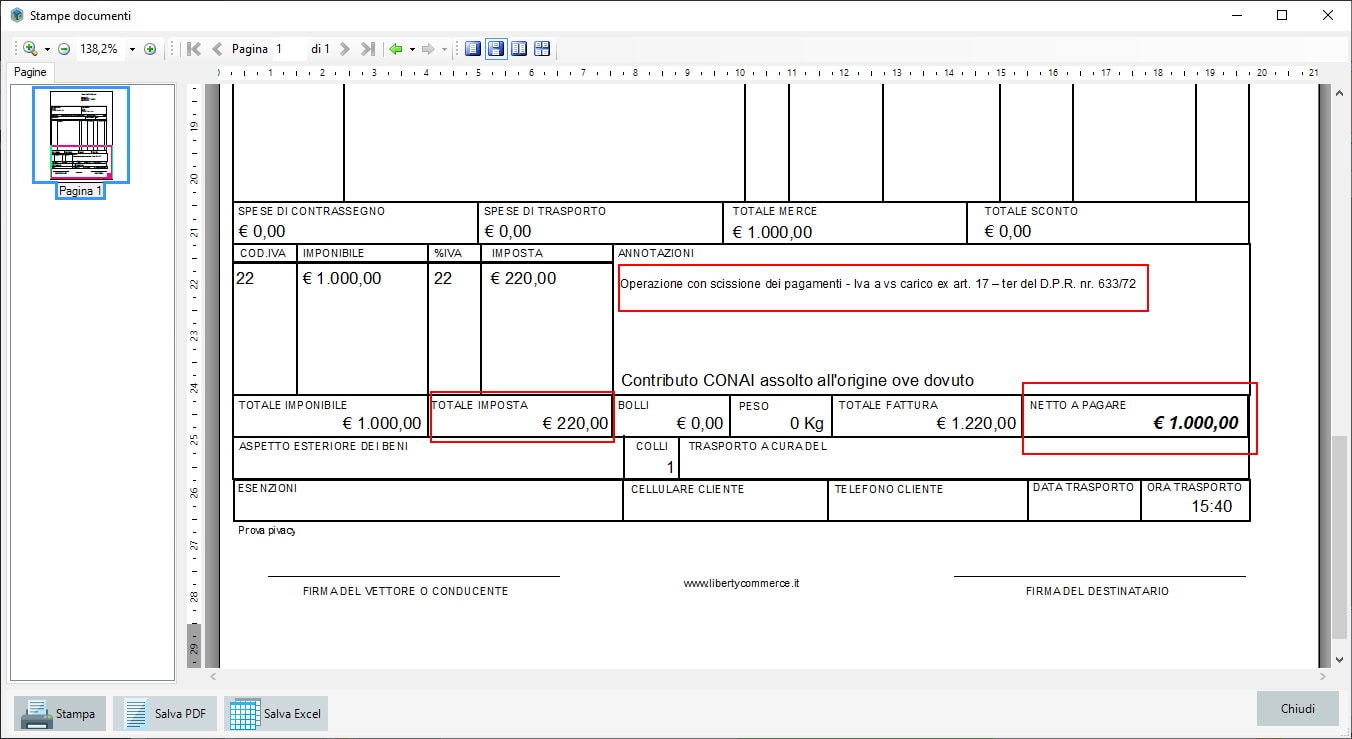Screen dimensions: 1352x739
Task: Click the Stampe documenti title bar icon
Action: coord(16,16)
